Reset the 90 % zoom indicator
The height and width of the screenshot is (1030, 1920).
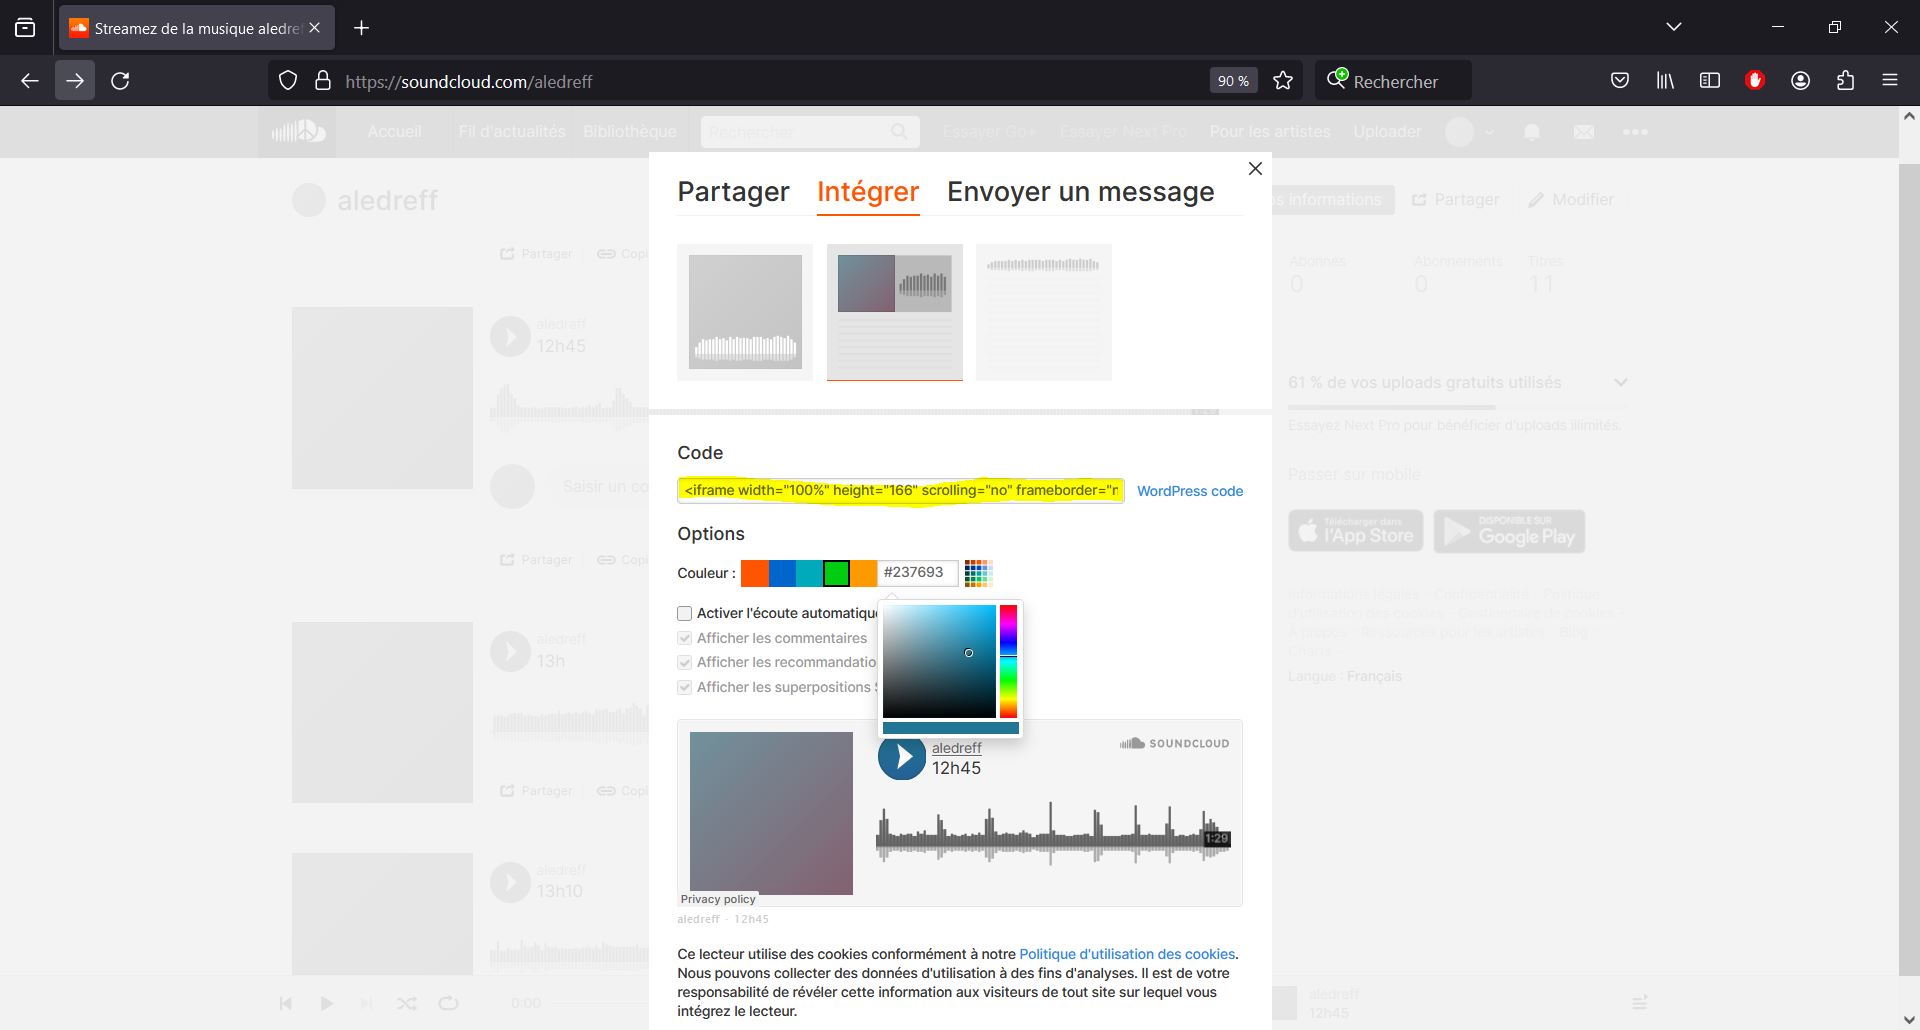pyautogui.click(x=1233, y=81)
